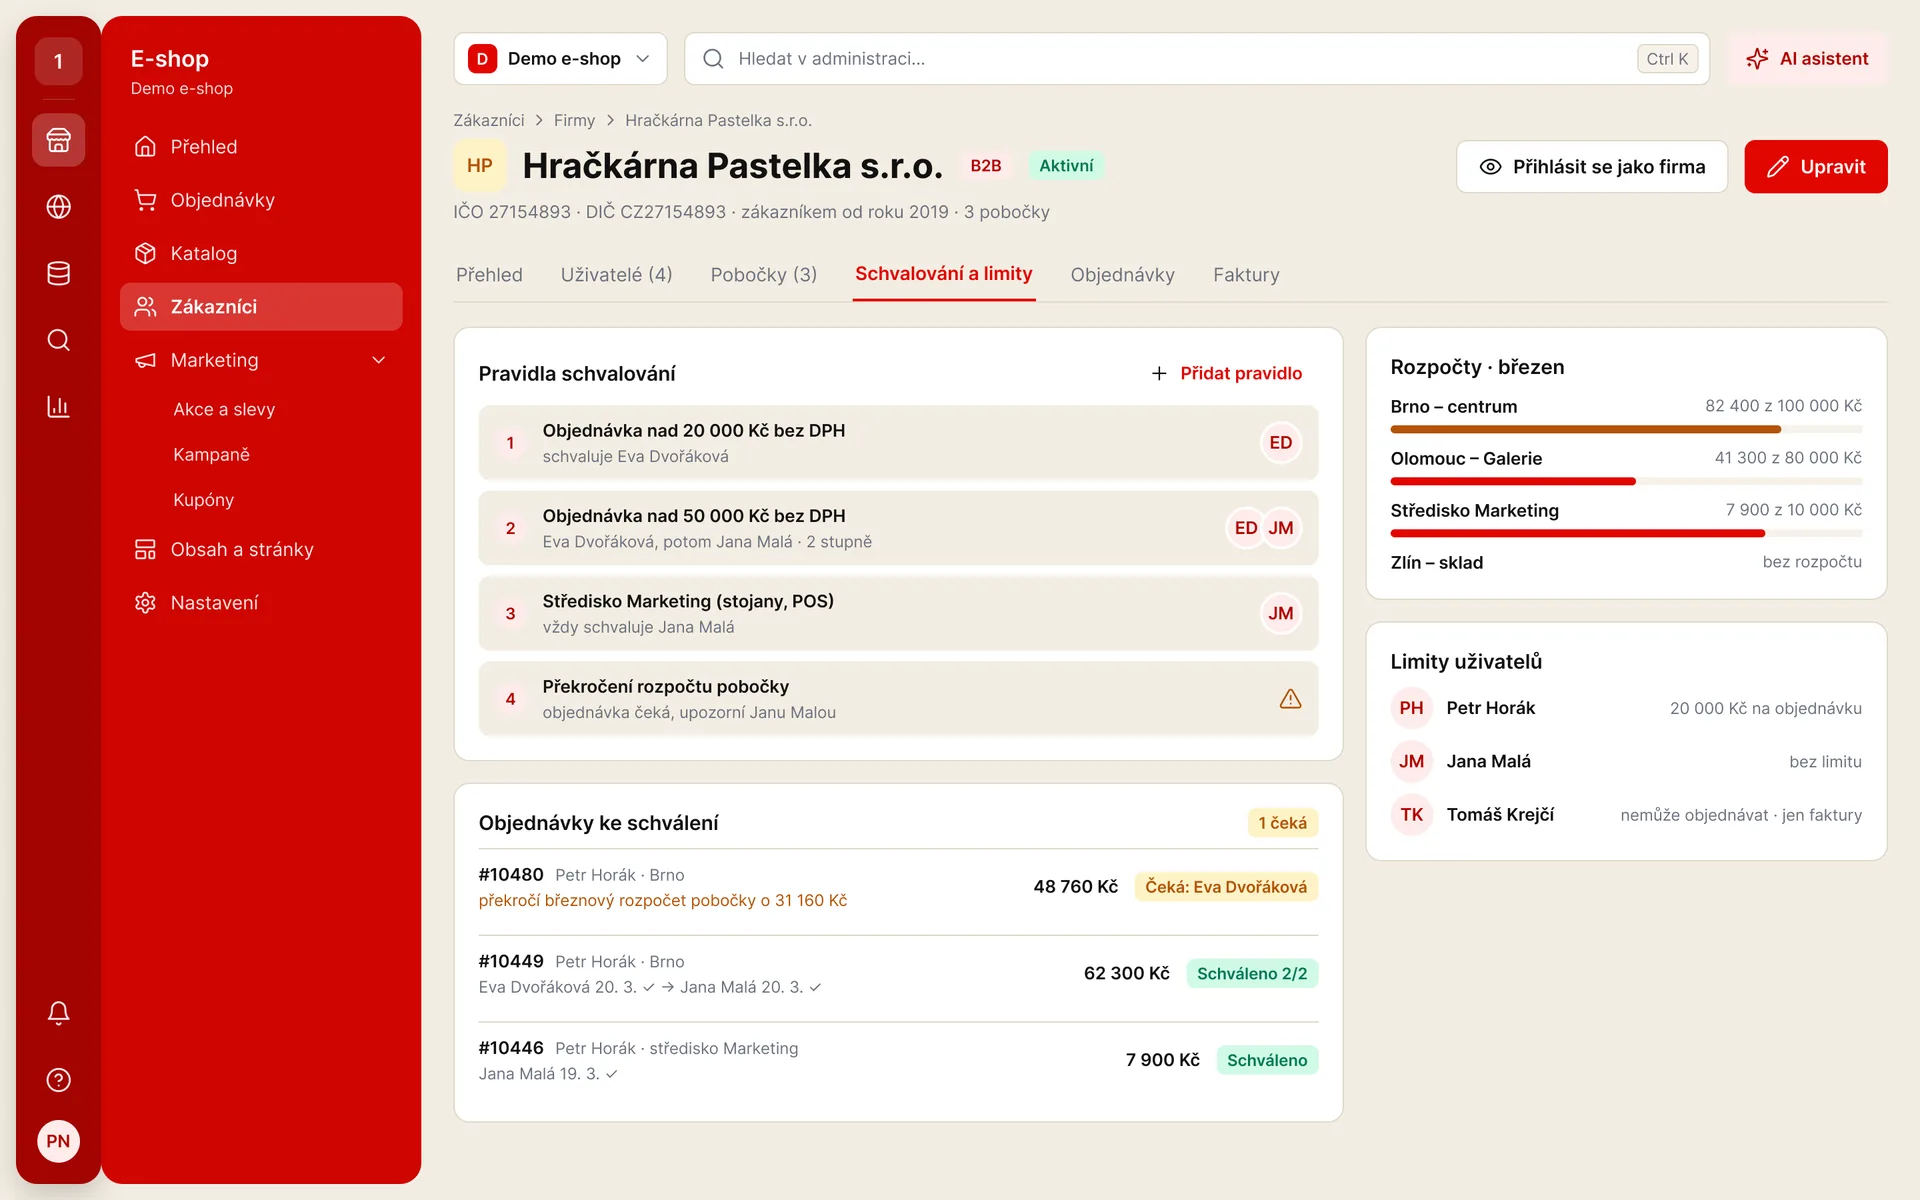Screen dimensions: 1920x1200
Task: Open Přehled in the sidebar
Action: 261,147
